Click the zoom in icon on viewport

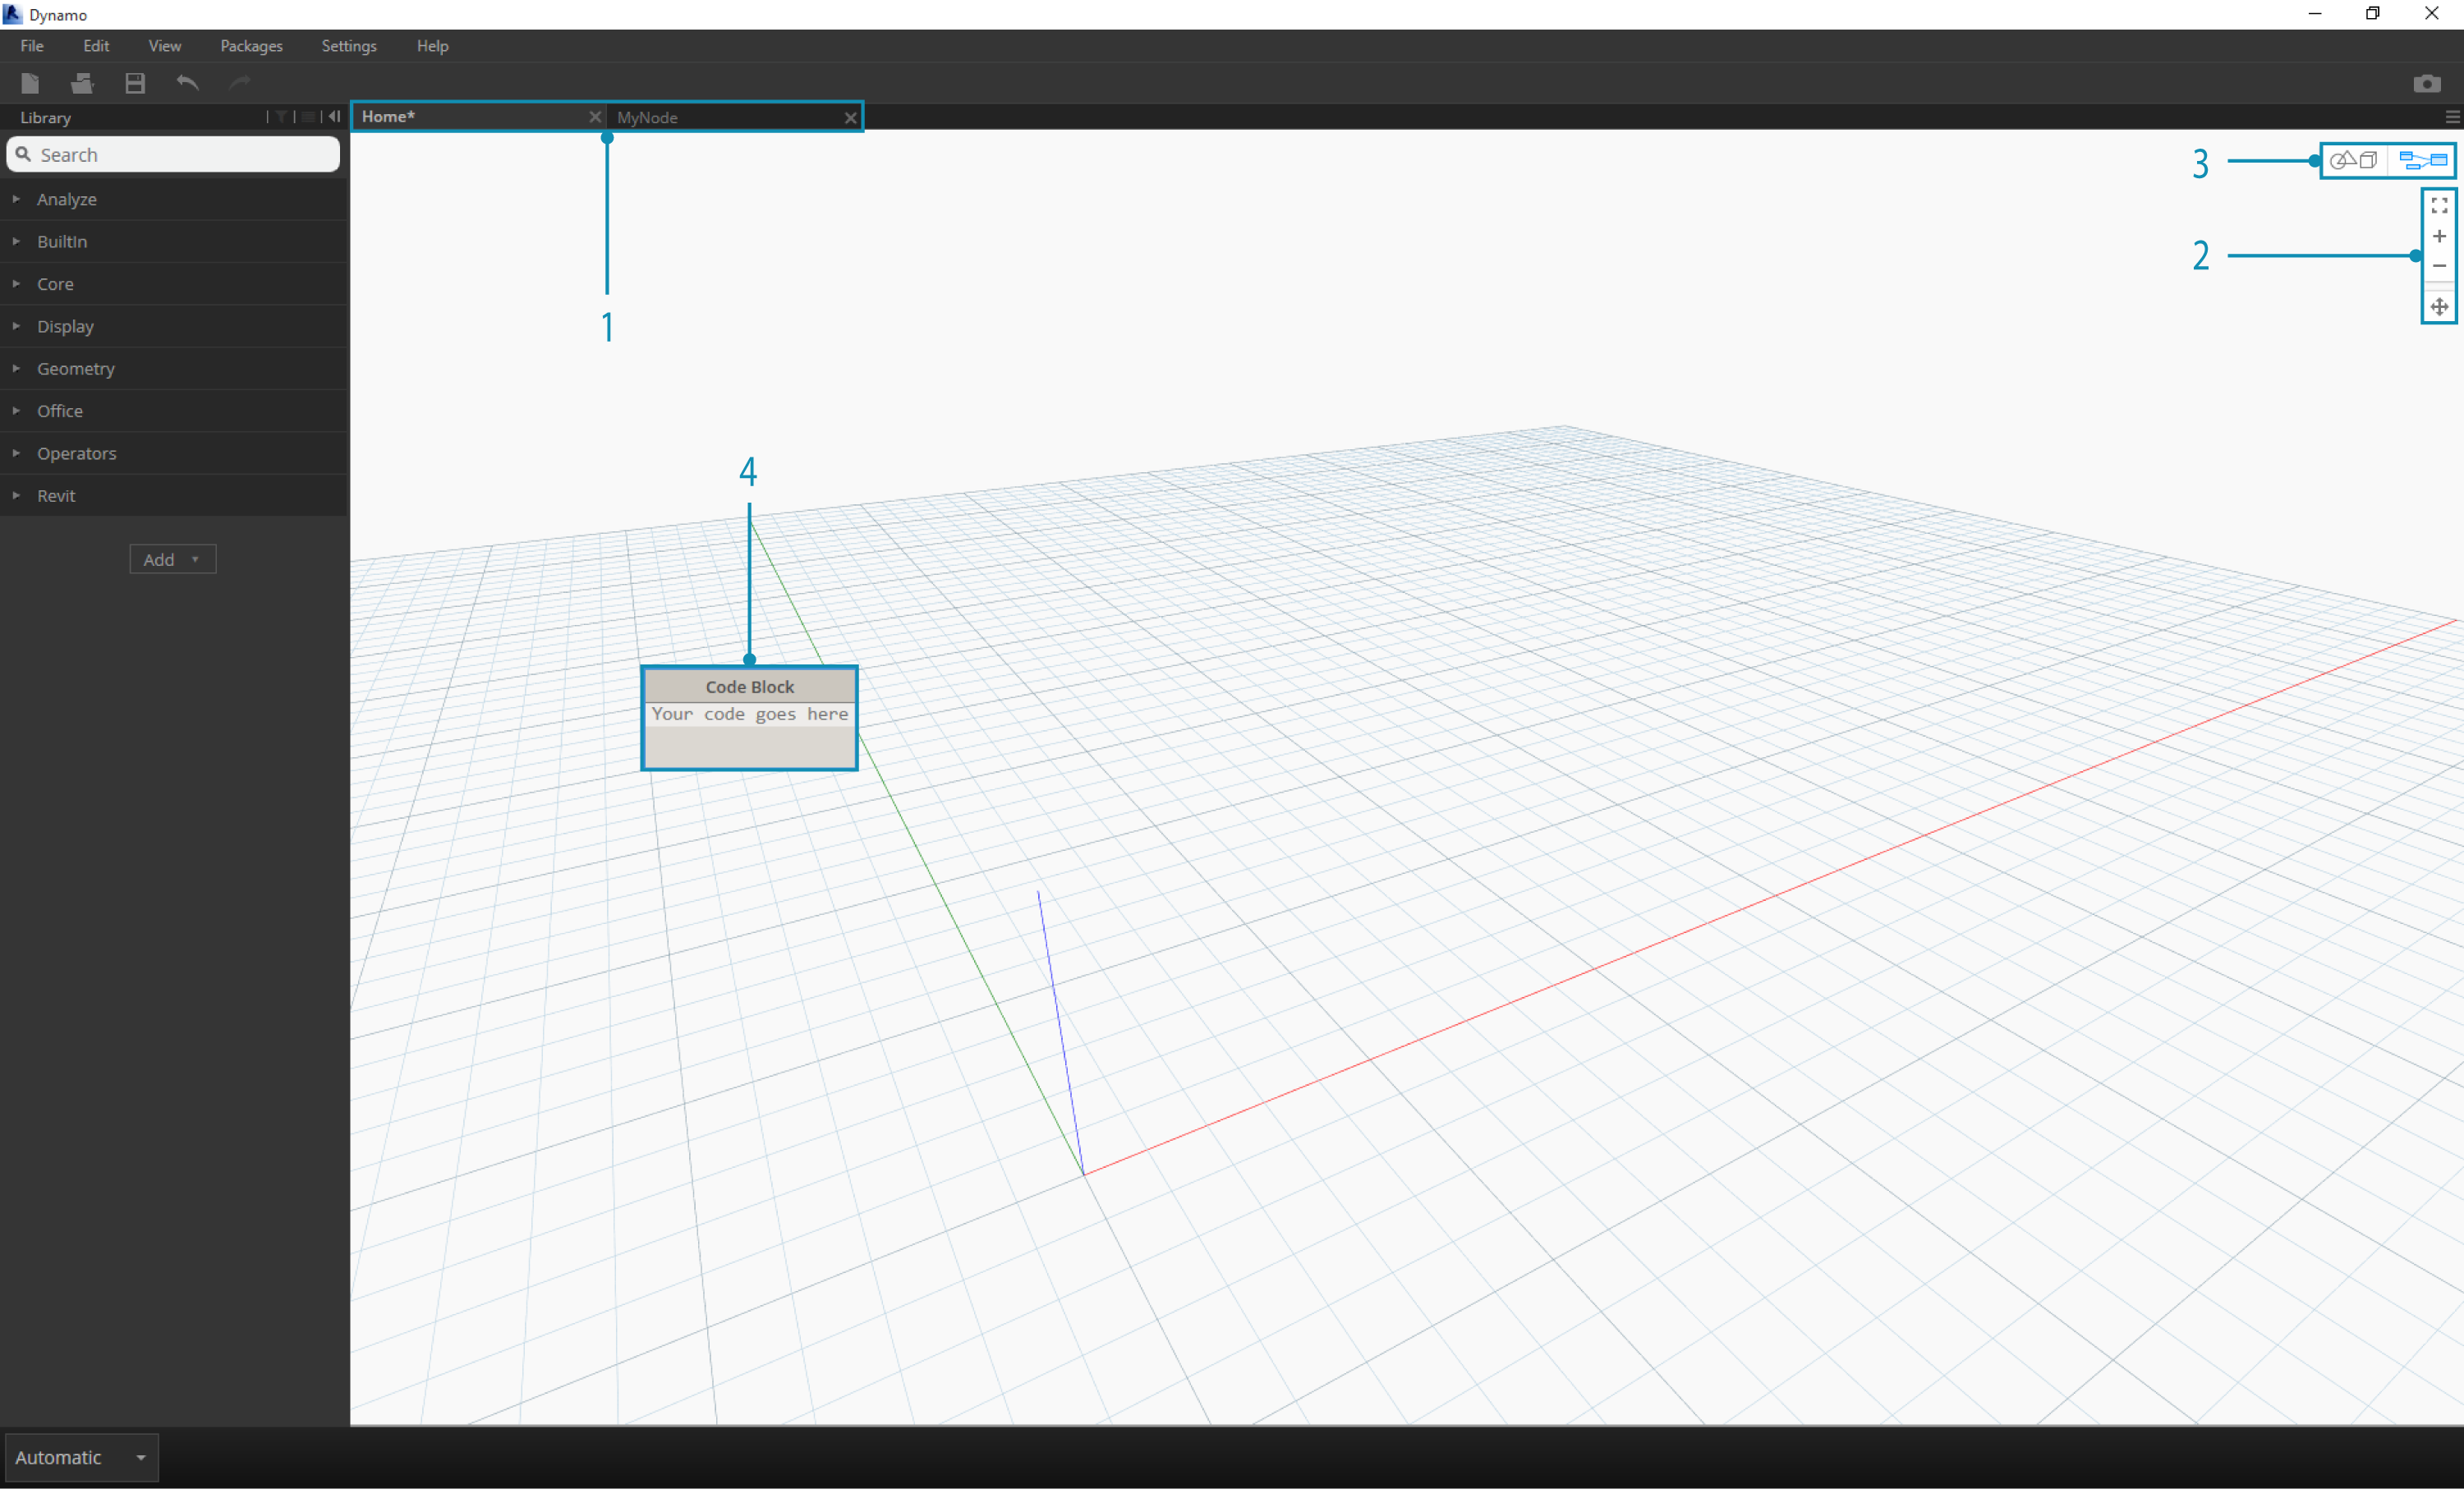coord(2438,237)
